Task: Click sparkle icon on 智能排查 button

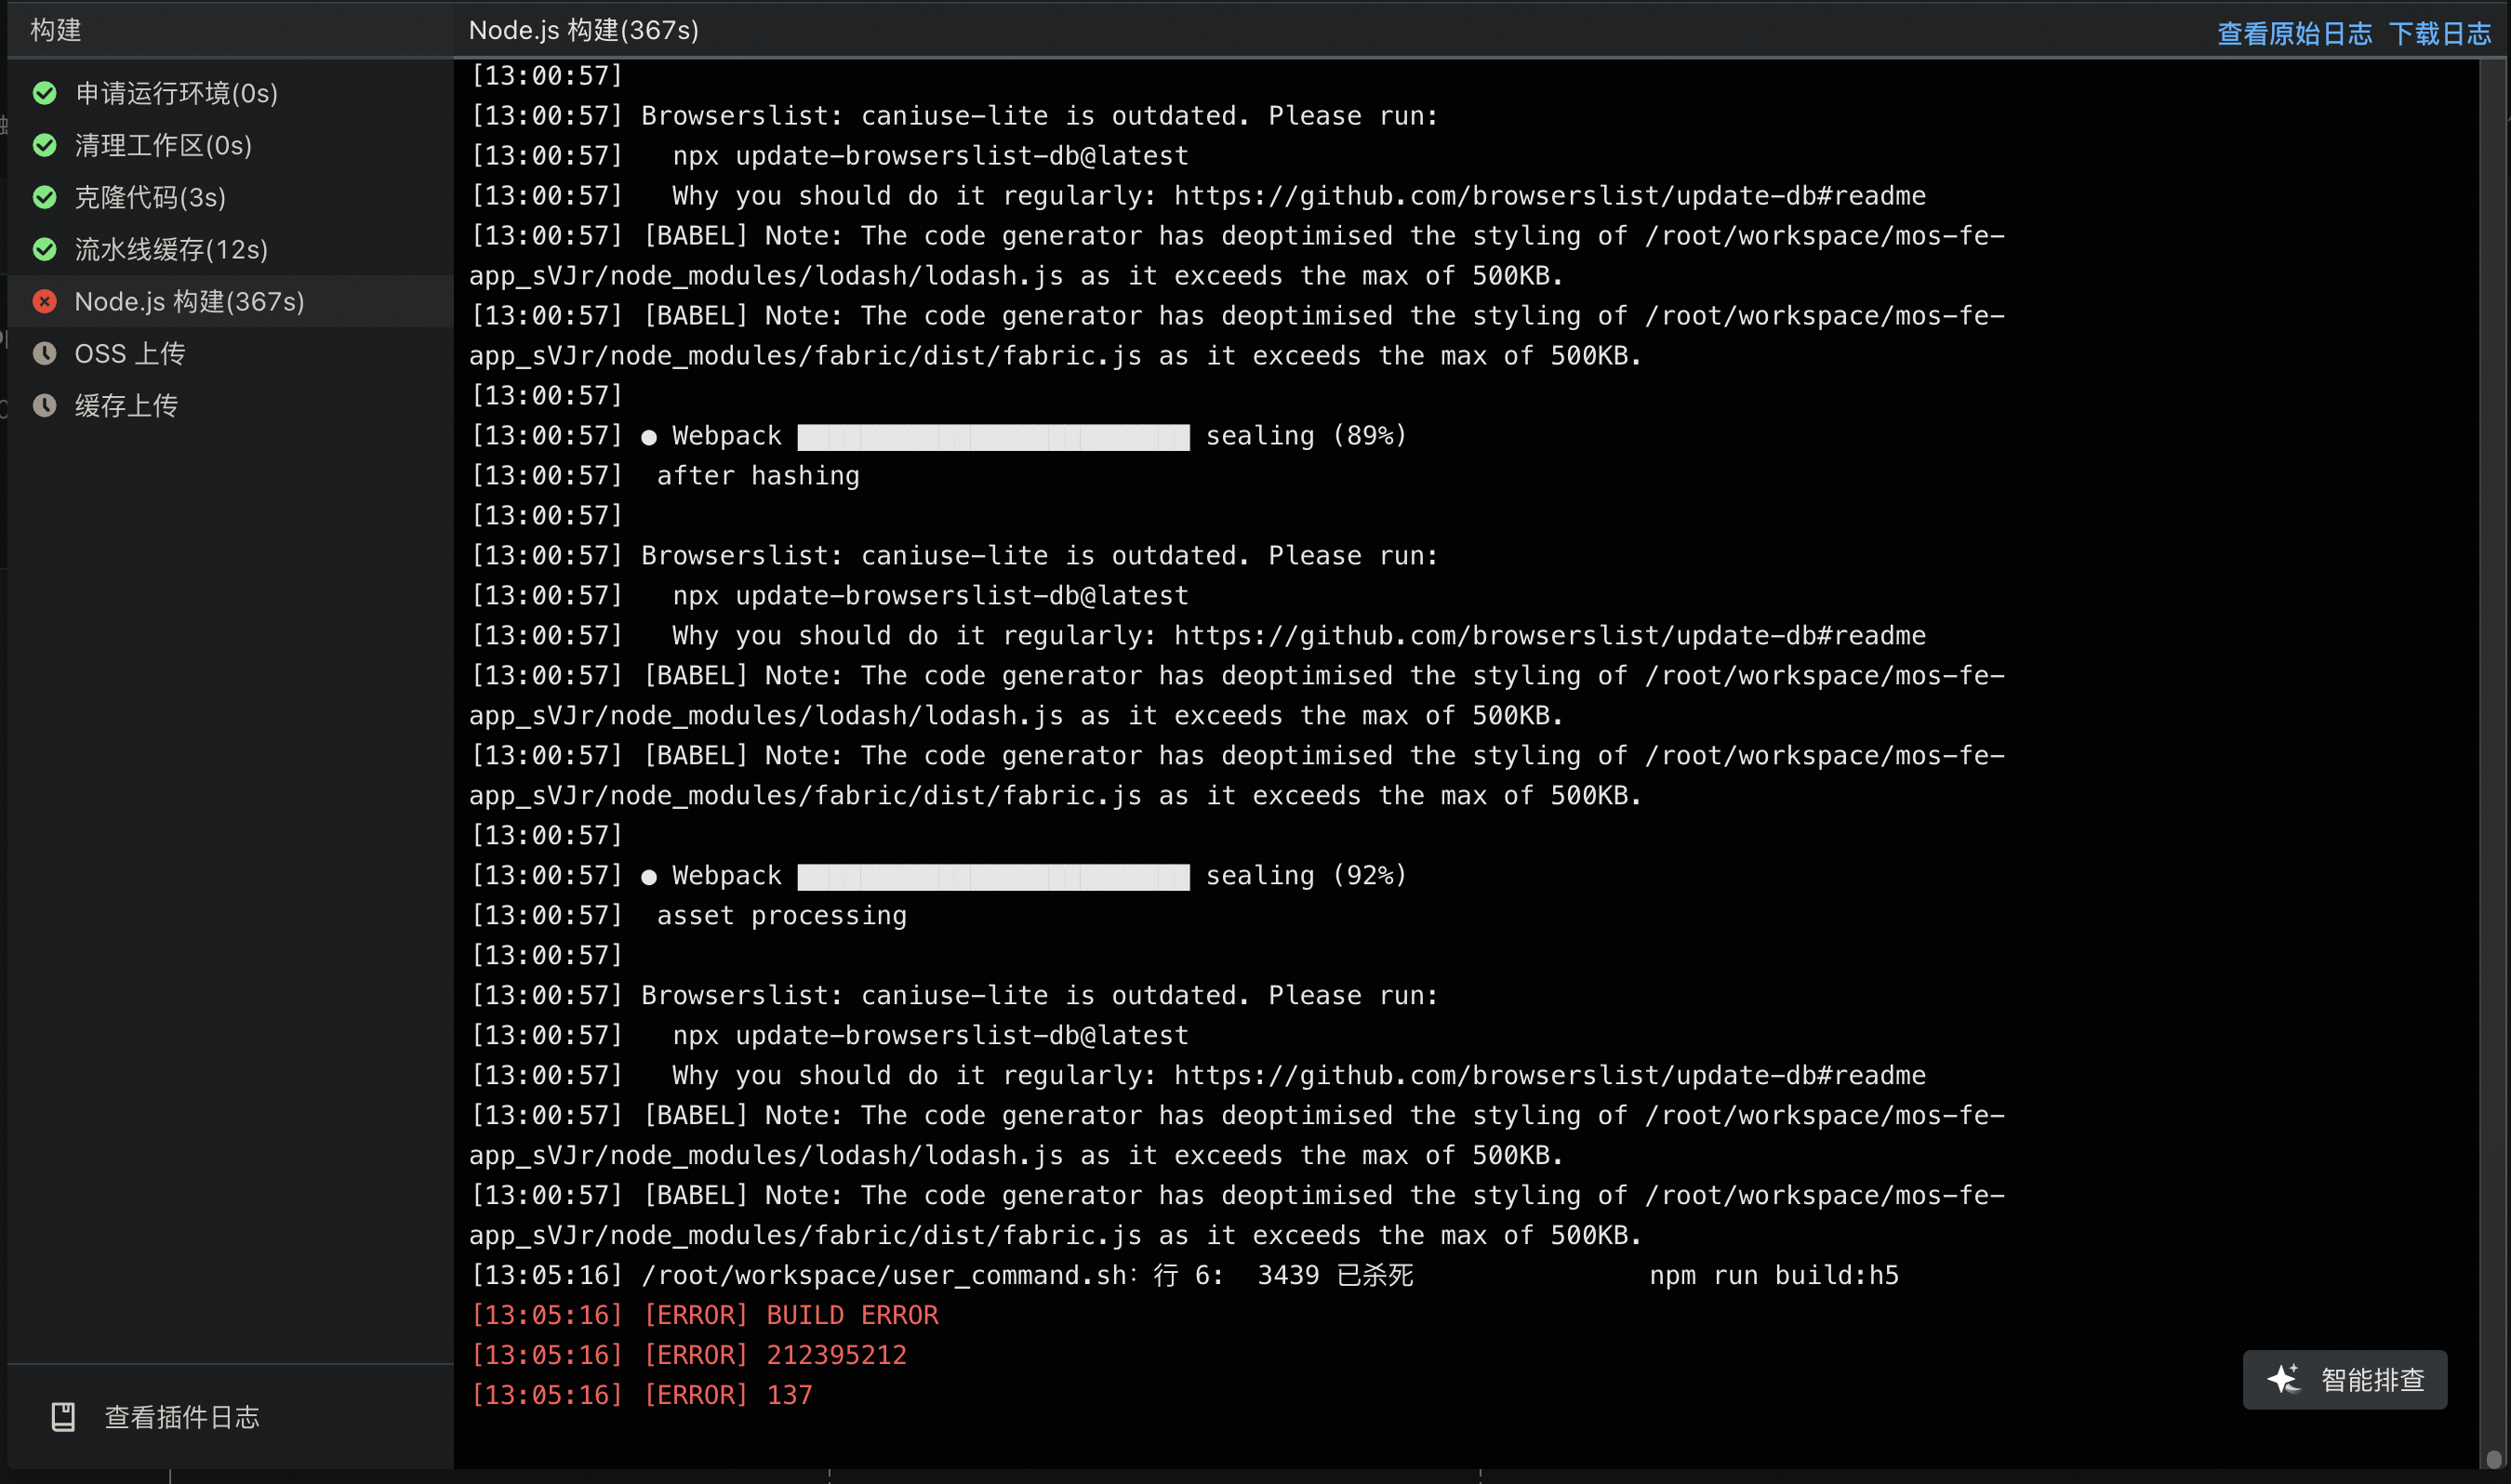Action: pos(2284,1379)
